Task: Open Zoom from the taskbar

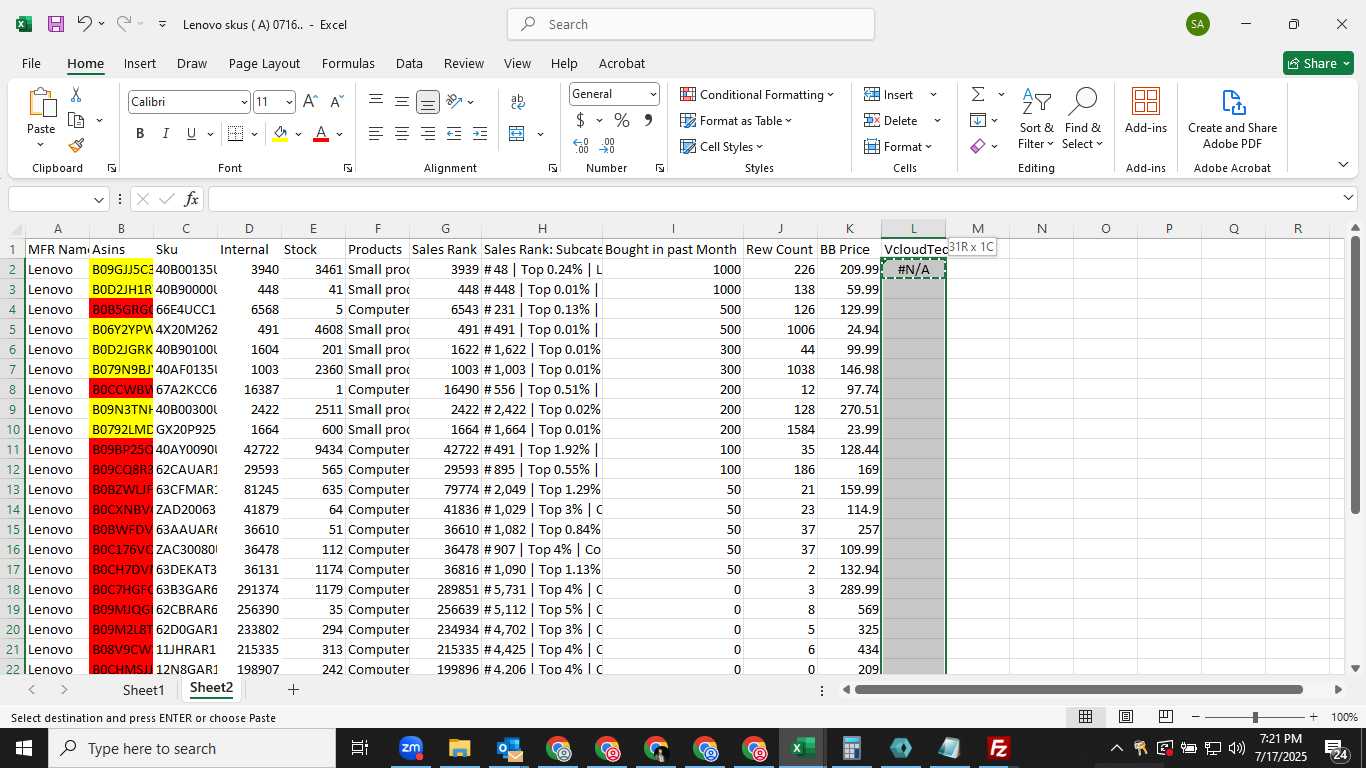Action: 410,748
